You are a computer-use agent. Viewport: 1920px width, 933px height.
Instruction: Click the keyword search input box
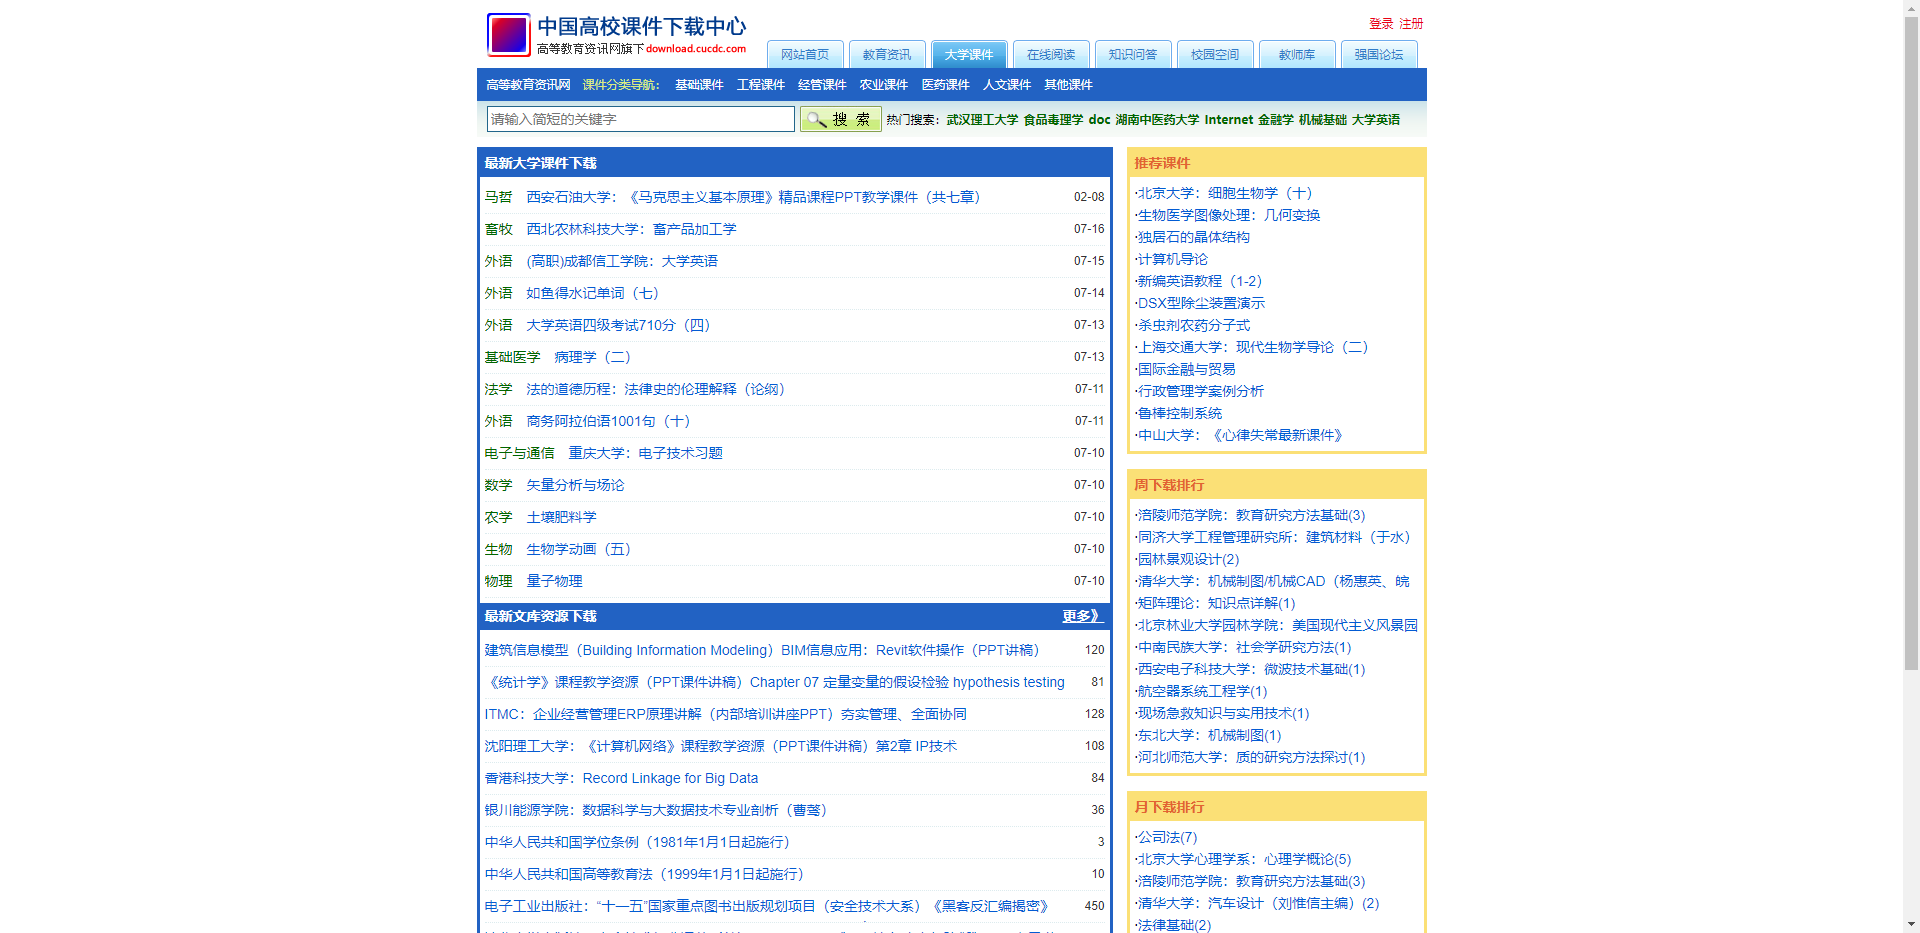point(638,119)
